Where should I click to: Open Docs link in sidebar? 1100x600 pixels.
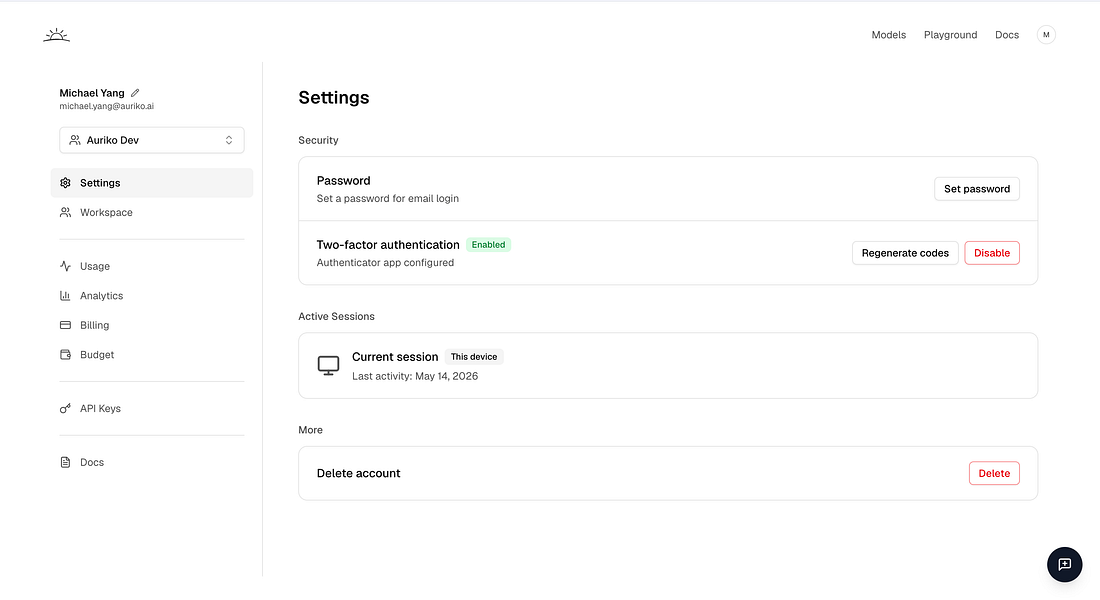[x=152, y=462]
